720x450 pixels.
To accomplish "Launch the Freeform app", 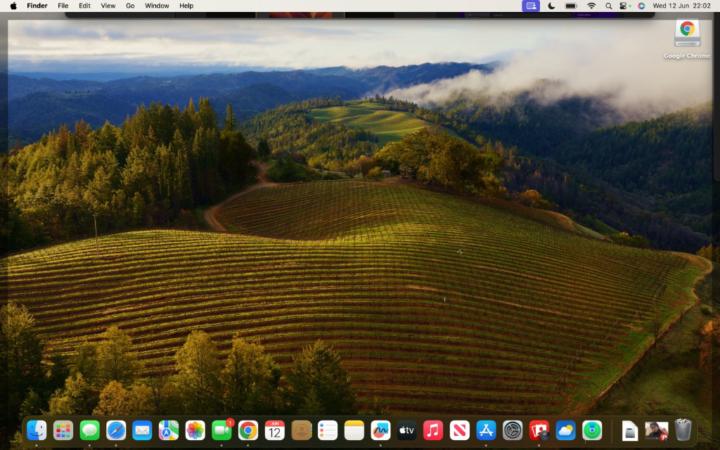I will point(381,431).
